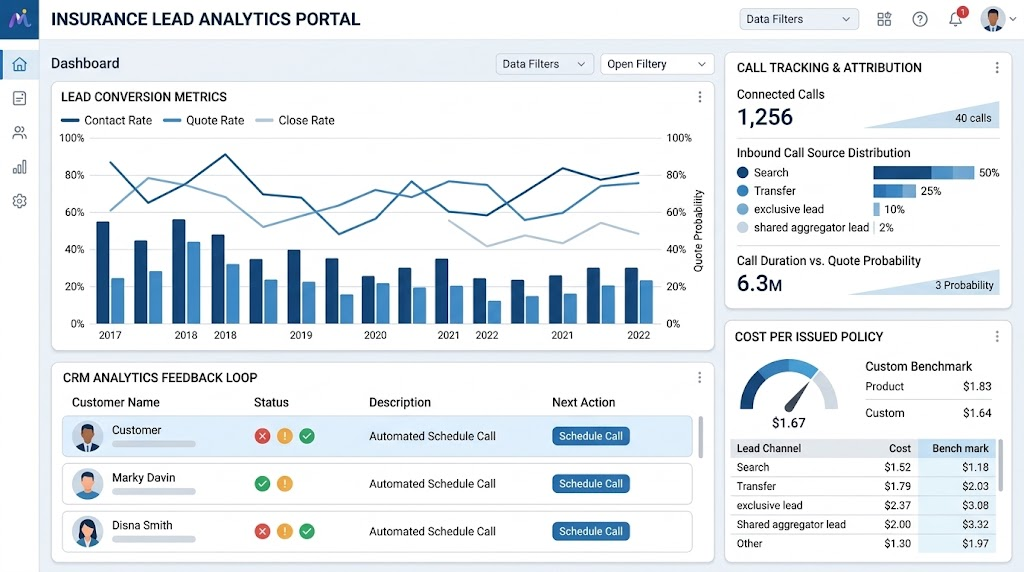Open the settings gear sidebar icon
The height and width of the screenshot is (572, 1024).
pos(20,201)
